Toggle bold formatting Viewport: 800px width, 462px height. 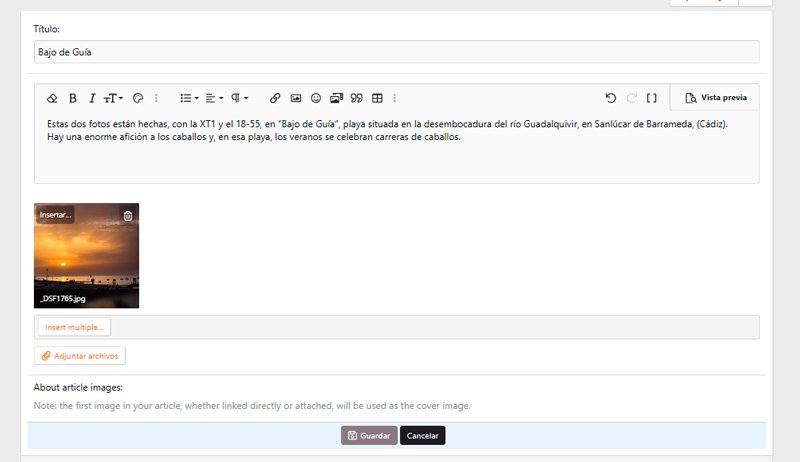[x=73, y=98]
